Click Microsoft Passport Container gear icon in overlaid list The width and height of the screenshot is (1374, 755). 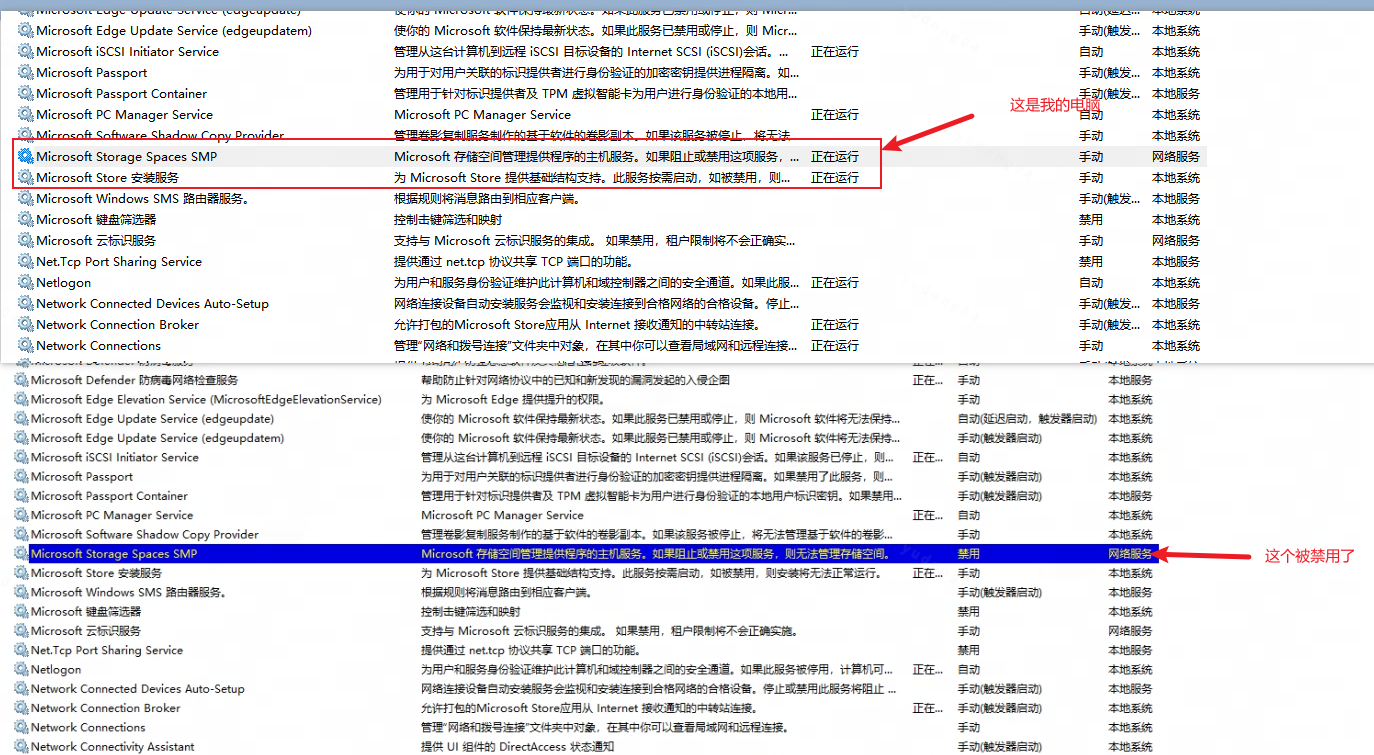(x=26, y=93)
